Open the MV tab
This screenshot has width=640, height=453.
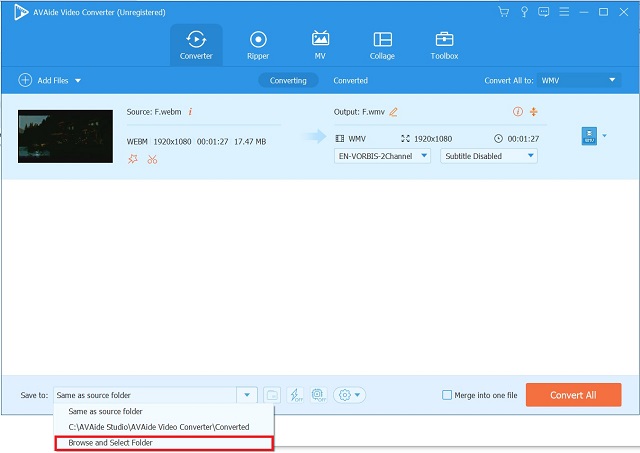pyautogui.click(x=320, y=45)
